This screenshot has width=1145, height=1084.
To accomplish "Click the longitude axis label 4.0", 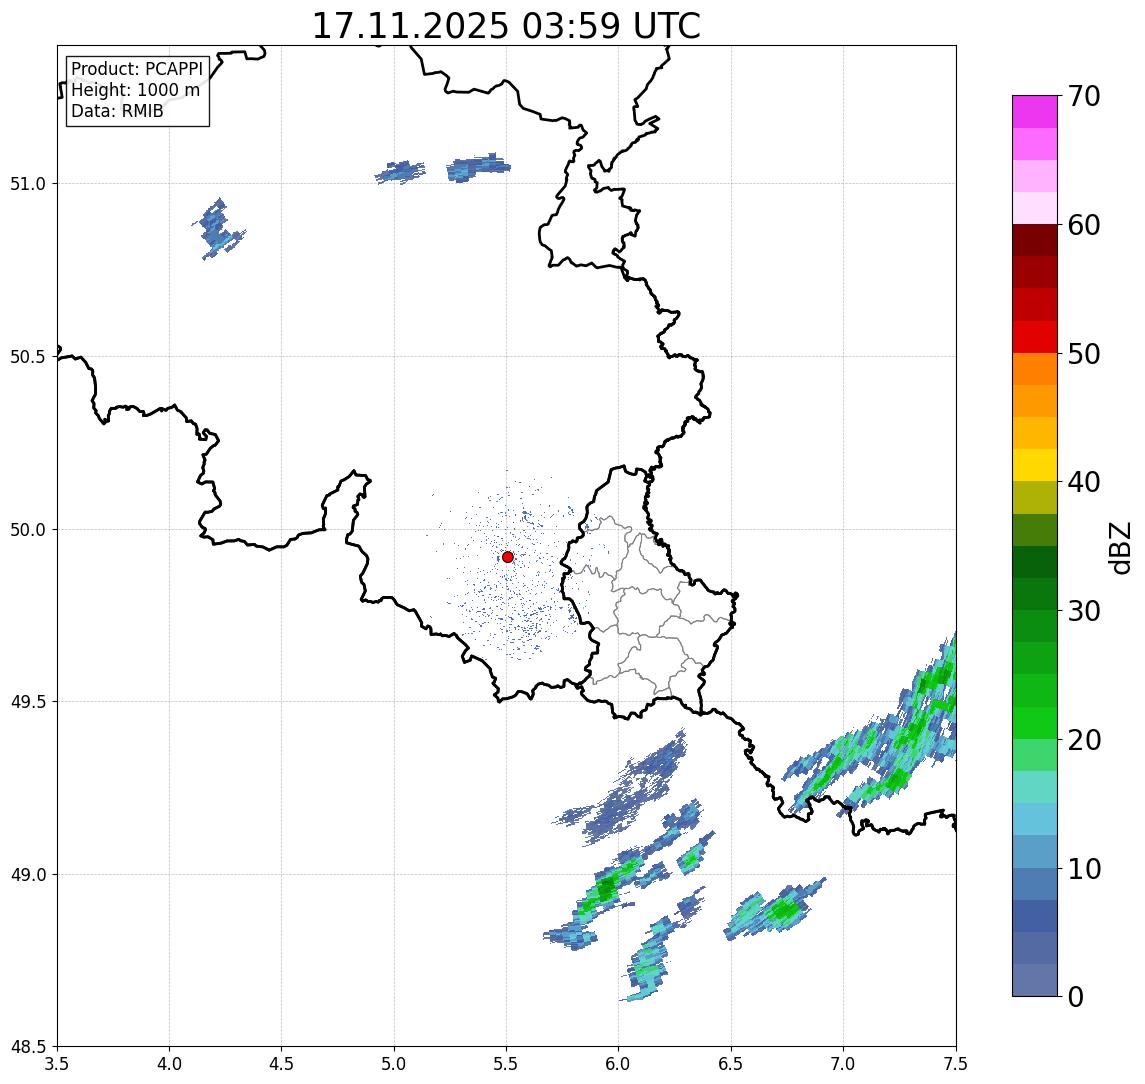I will (169, 1064).
